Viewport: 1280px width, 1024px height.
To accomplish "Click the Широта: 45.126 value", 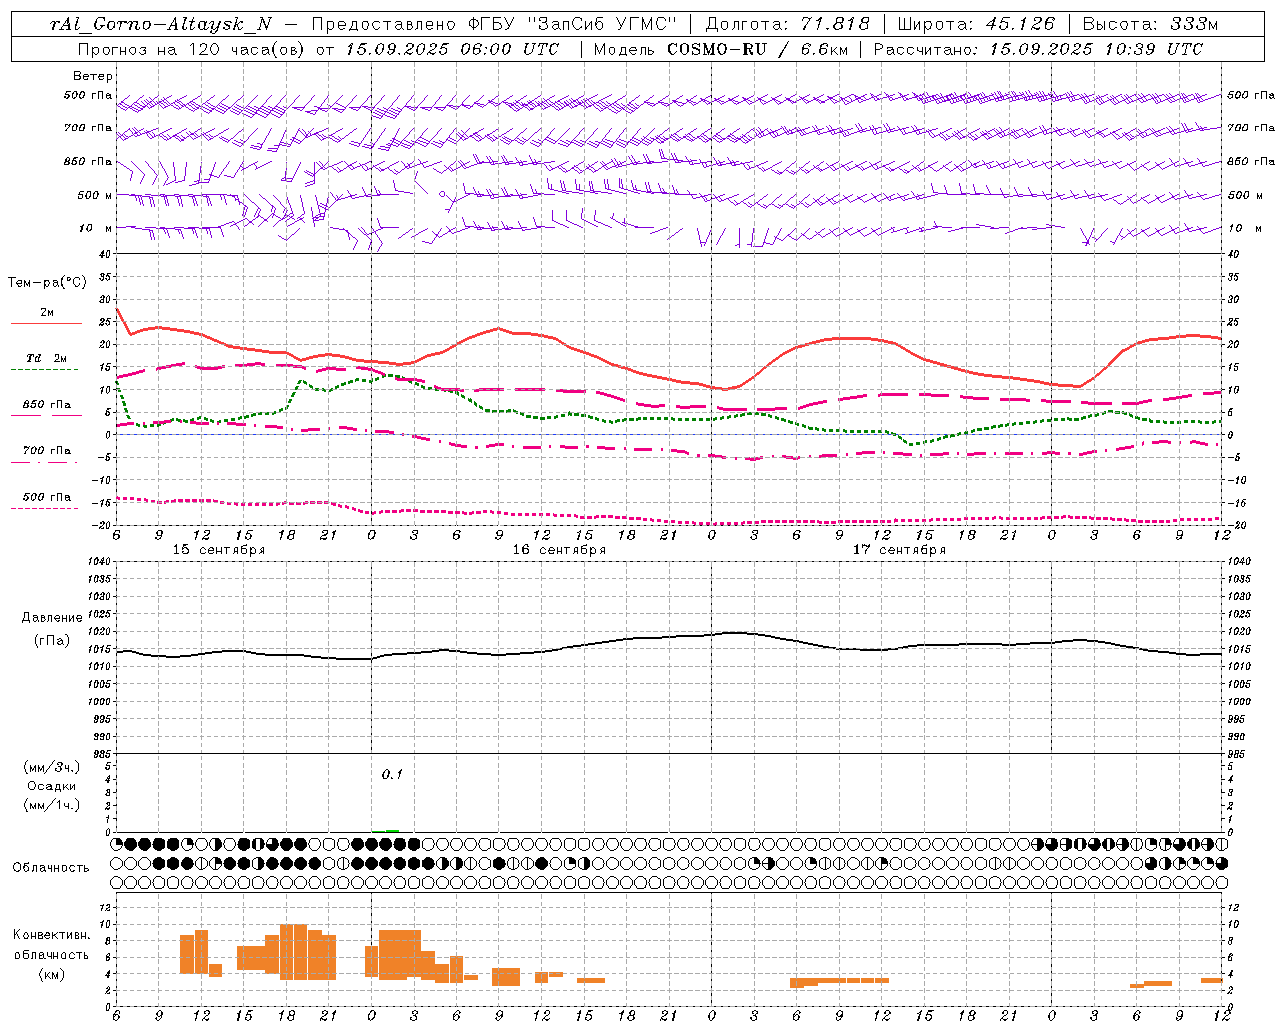I will point(976,25).
